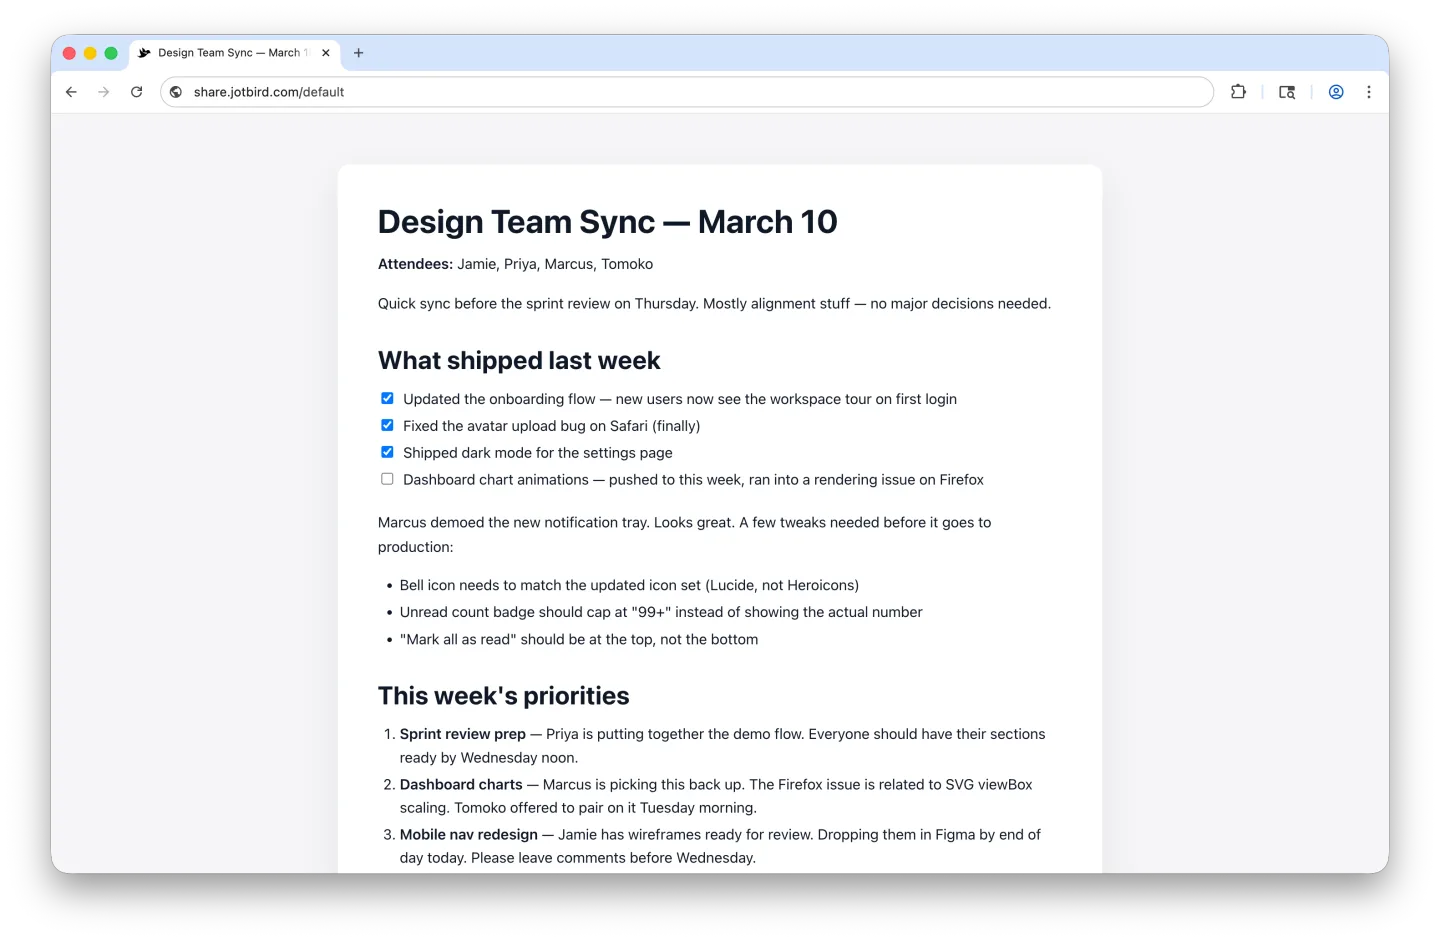Open the profile menu dropdown
Image resolution: width=1440 pixels, height=941 pixels.
1336,91
